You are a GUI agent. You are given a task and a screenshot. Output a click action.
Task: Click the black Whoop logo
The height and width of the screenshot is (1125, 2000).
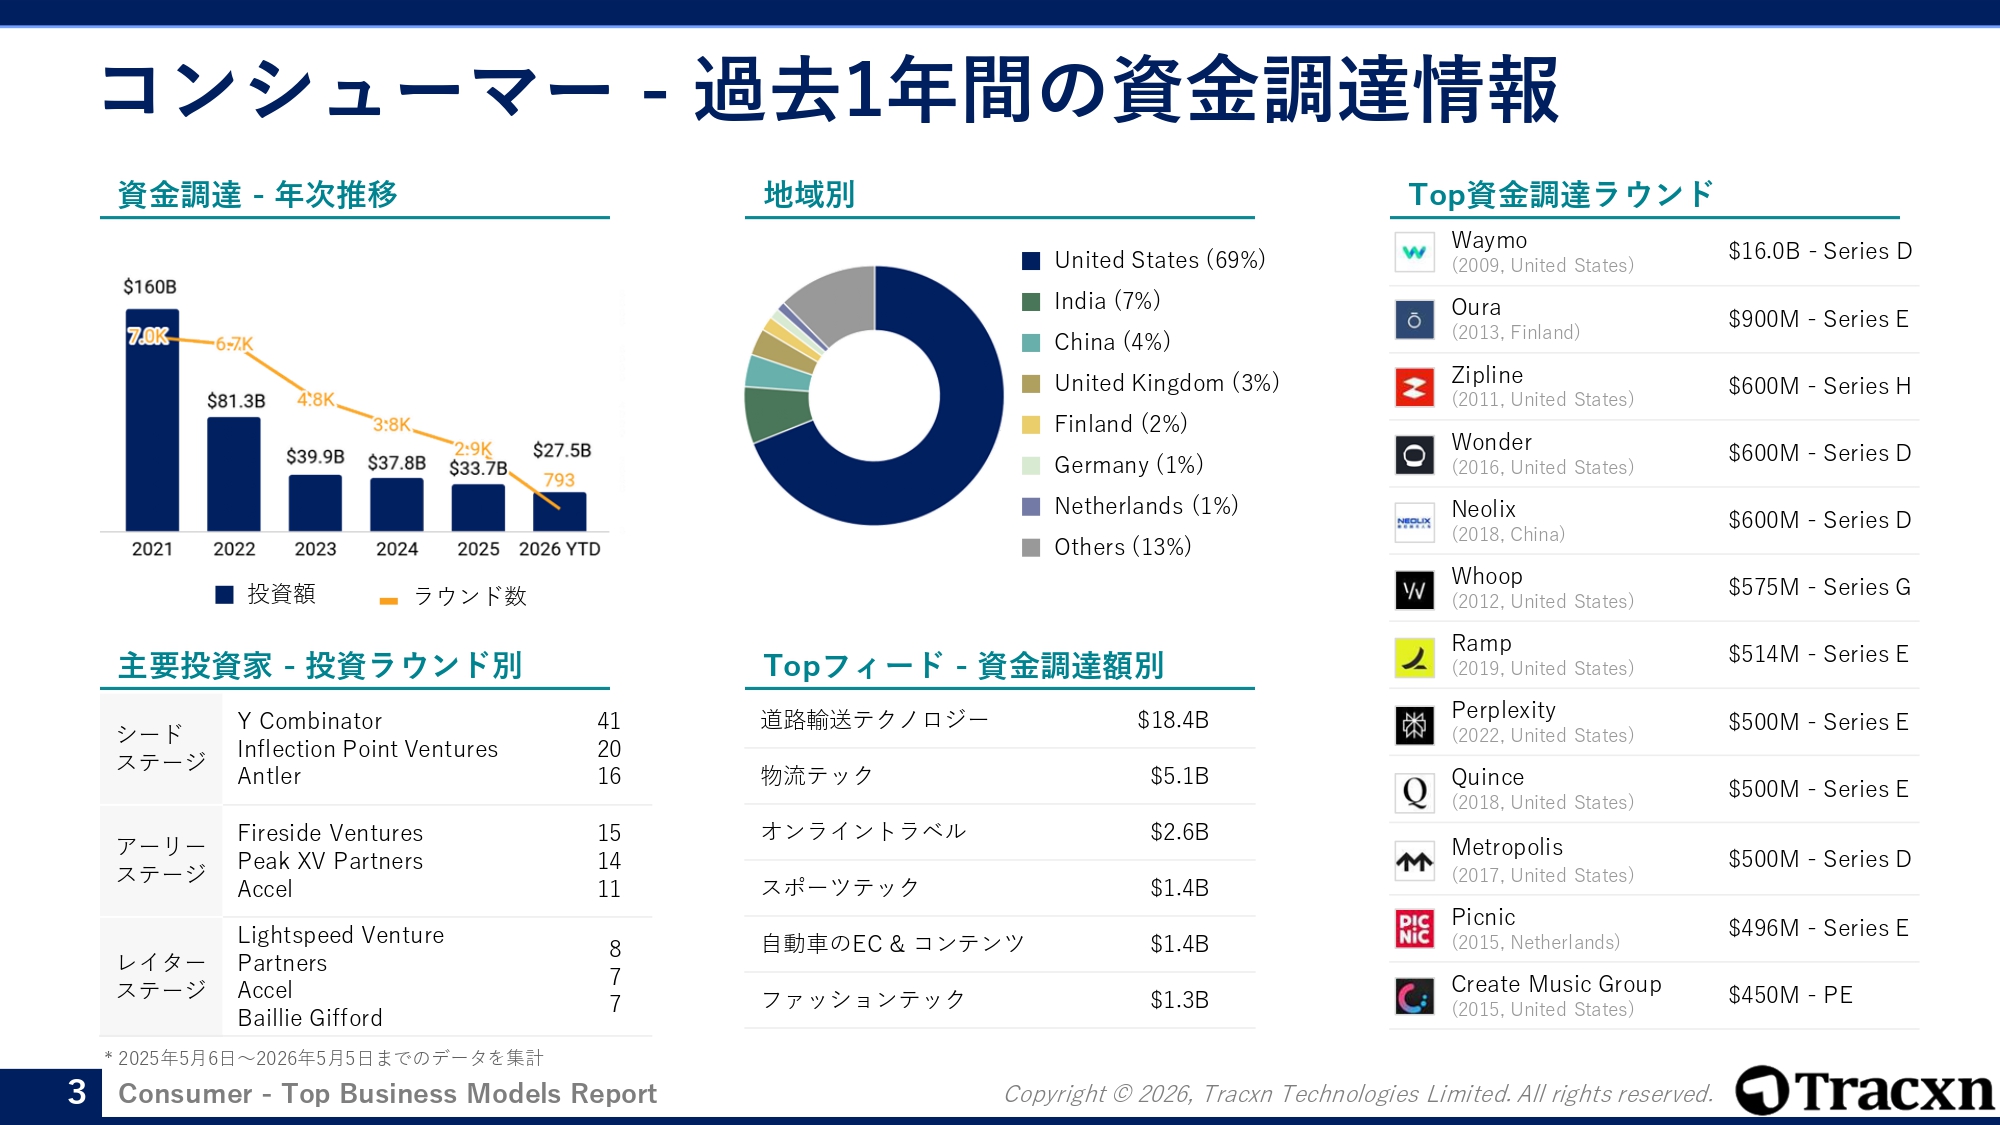tap(1414, 590)
